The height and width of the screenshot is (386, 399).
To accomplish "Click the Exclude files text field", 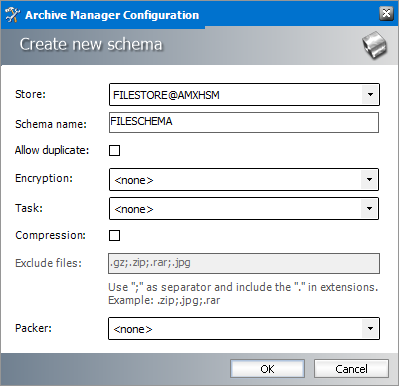I will point(244,263).
